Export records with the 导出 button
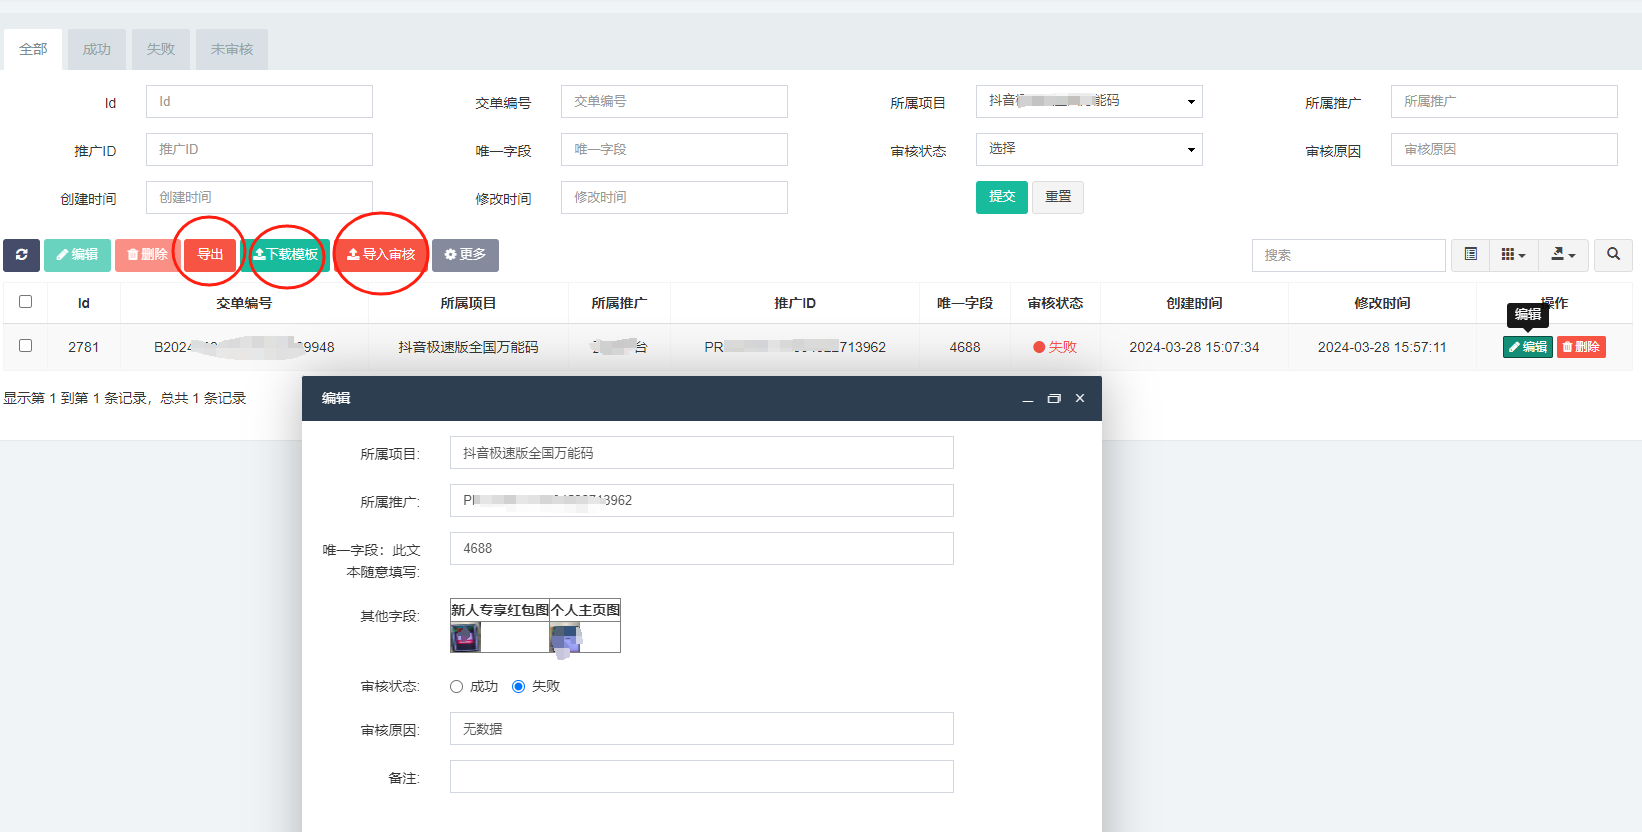This screenshot has height=832, width=1642. (210, 255)
